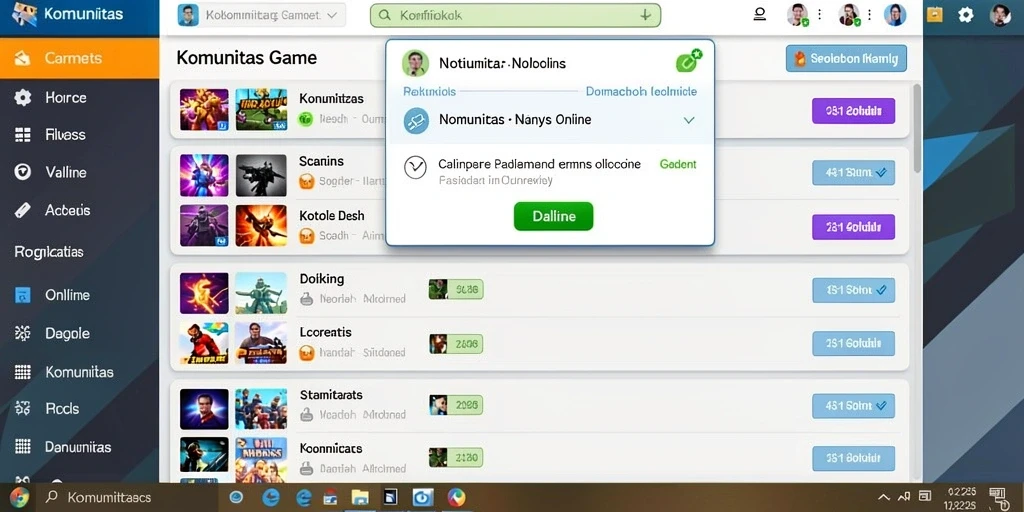Open the yellow notes icon in header

(935, 14)
